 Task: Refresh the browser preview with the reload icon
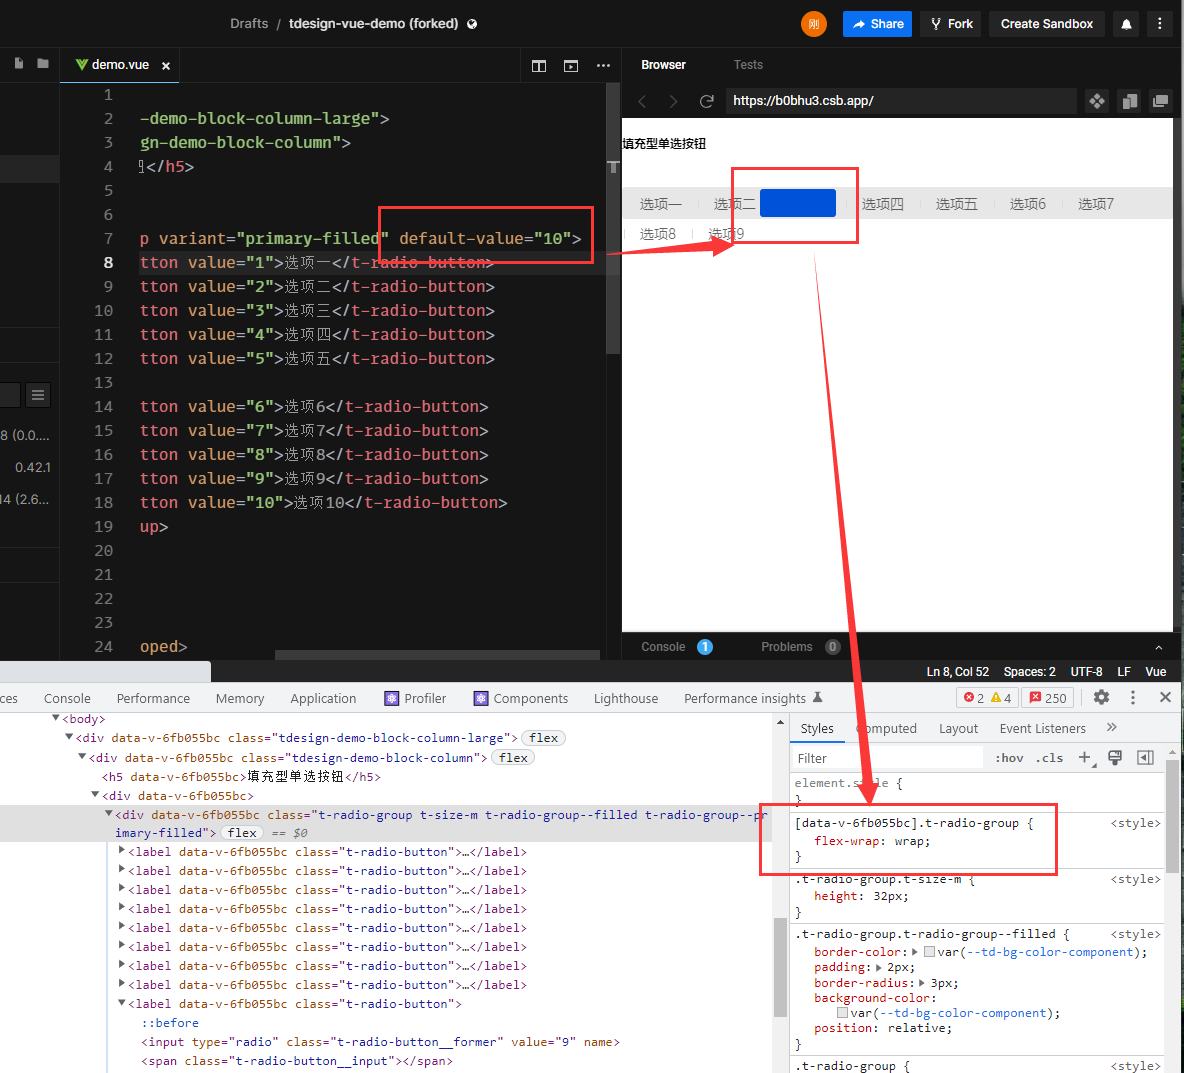pyautogui.click(x=707, y=101)
